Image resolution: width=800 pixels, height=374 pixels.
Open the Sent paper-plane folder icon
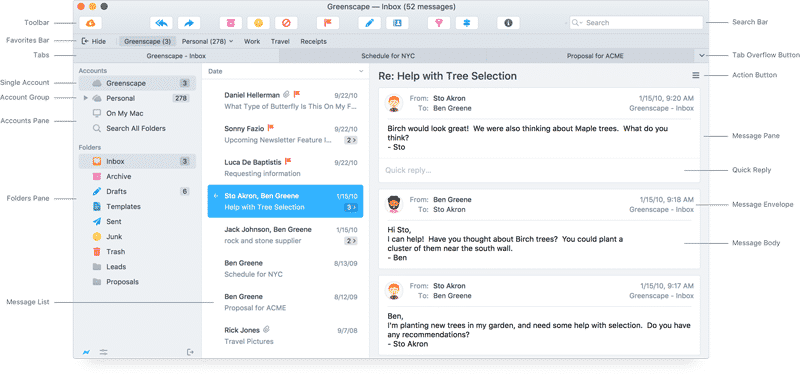click(97, 221)
